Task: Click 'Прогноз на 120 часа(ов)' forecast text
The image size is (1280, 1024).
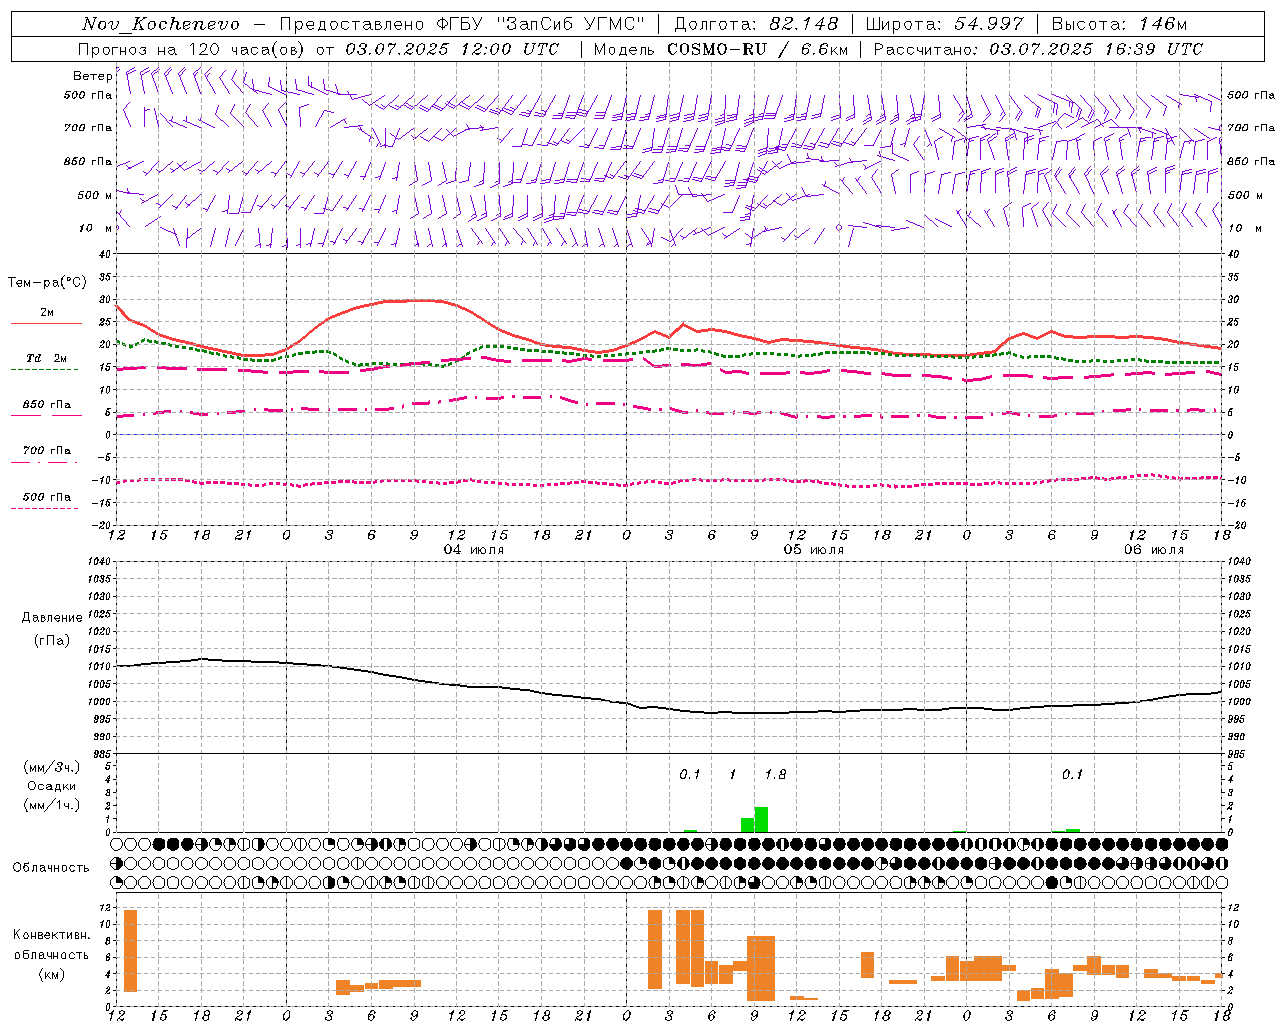Action: pyautogui.click(x=192, y=49)
